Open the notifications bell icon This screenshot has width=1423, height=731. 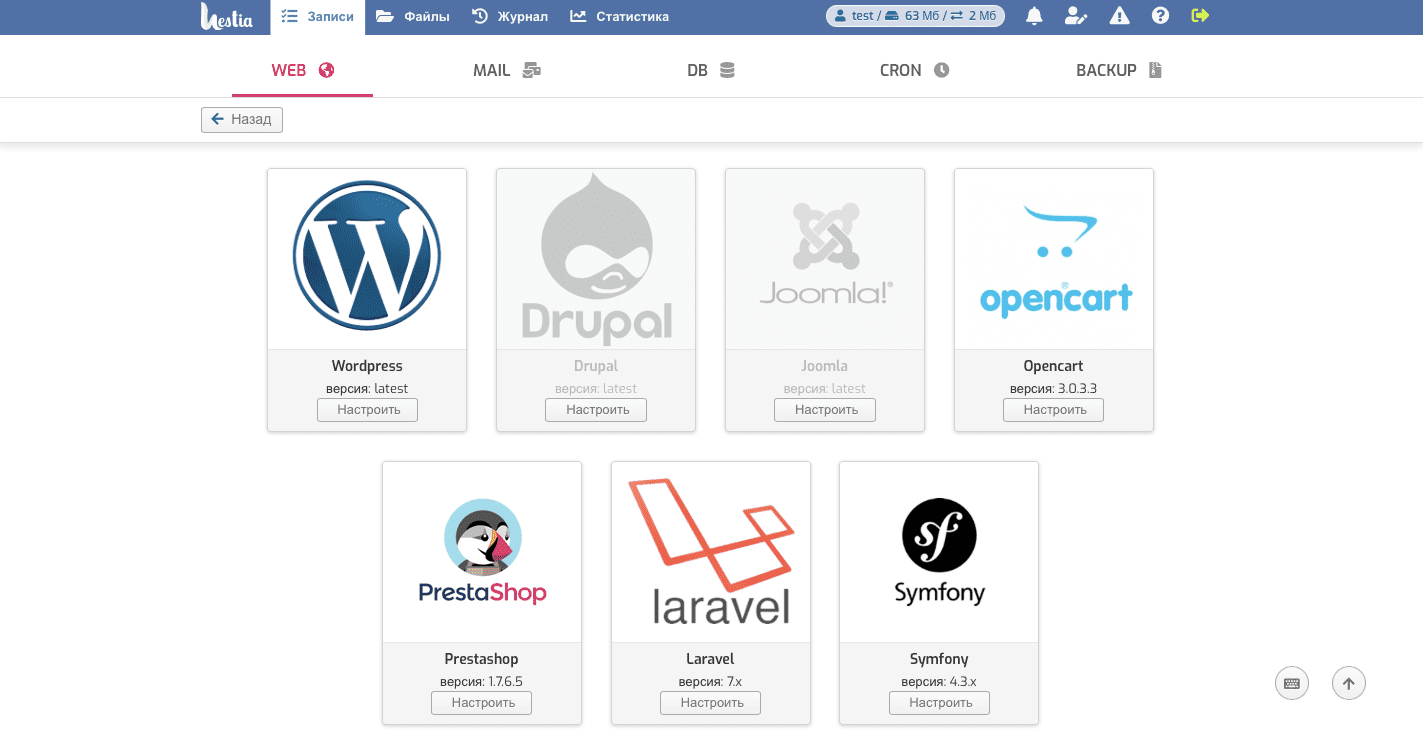(x=1034, y=16)
